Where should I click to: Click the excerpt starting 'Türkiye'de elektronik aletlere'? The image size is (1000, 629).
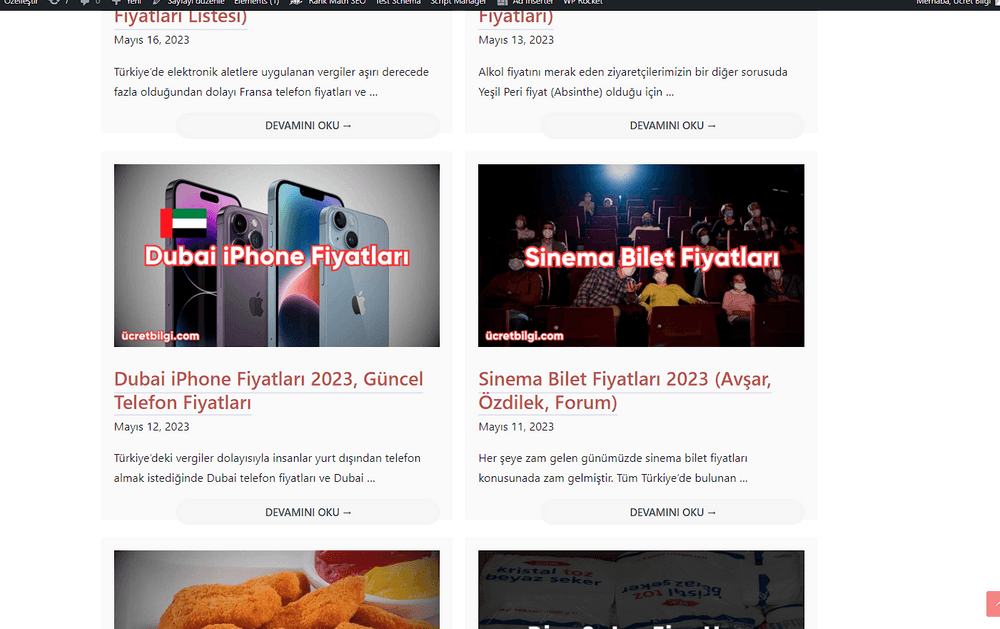click(272, 82)
